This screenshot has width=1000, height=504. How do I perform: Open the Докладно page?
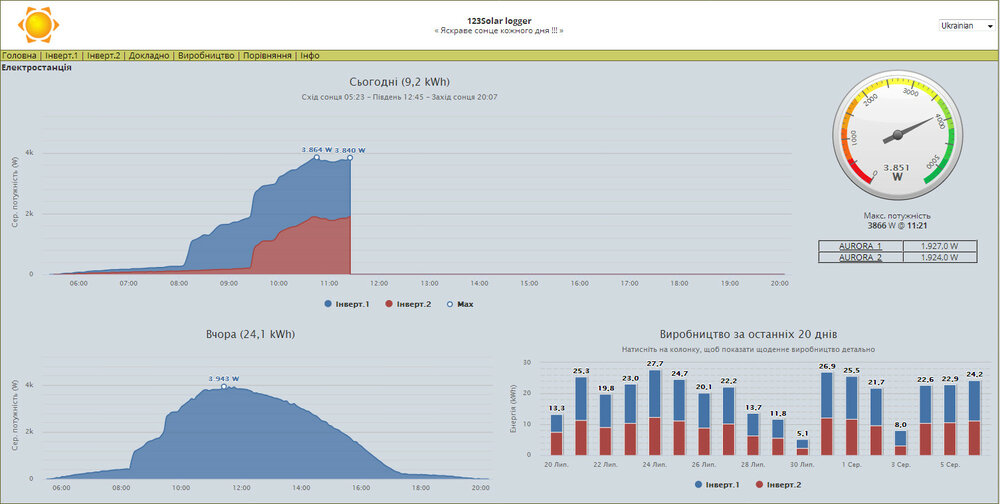point(149,56)
